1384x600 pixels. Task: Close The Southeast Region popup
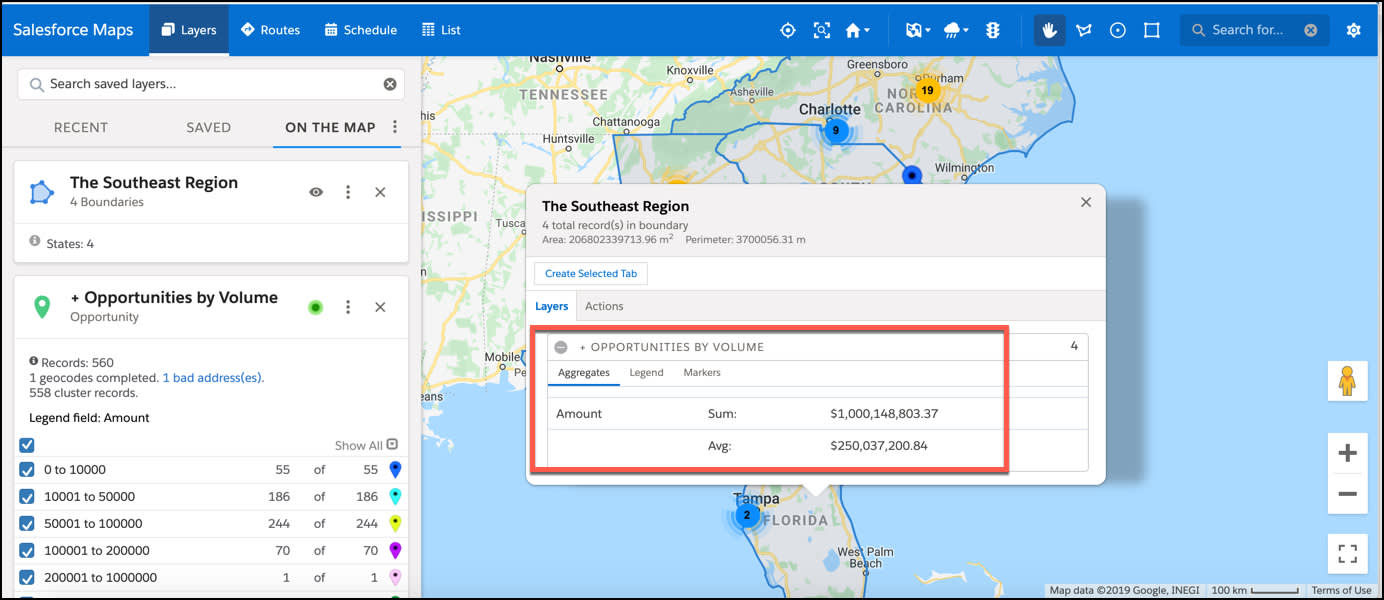pyautogui.click(x=1086, y=202)
